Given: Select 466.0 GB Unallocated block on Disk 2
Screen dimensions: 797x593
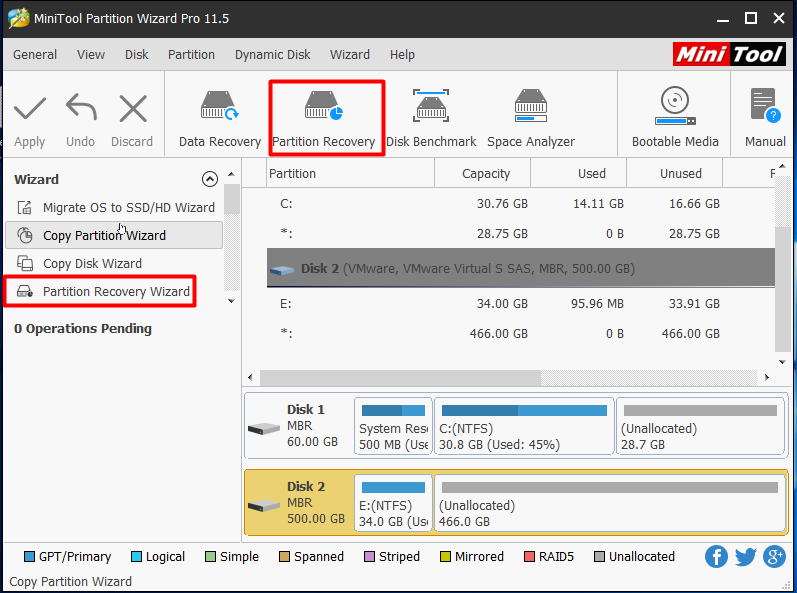Looking at the screenshot, I should 610,503.
